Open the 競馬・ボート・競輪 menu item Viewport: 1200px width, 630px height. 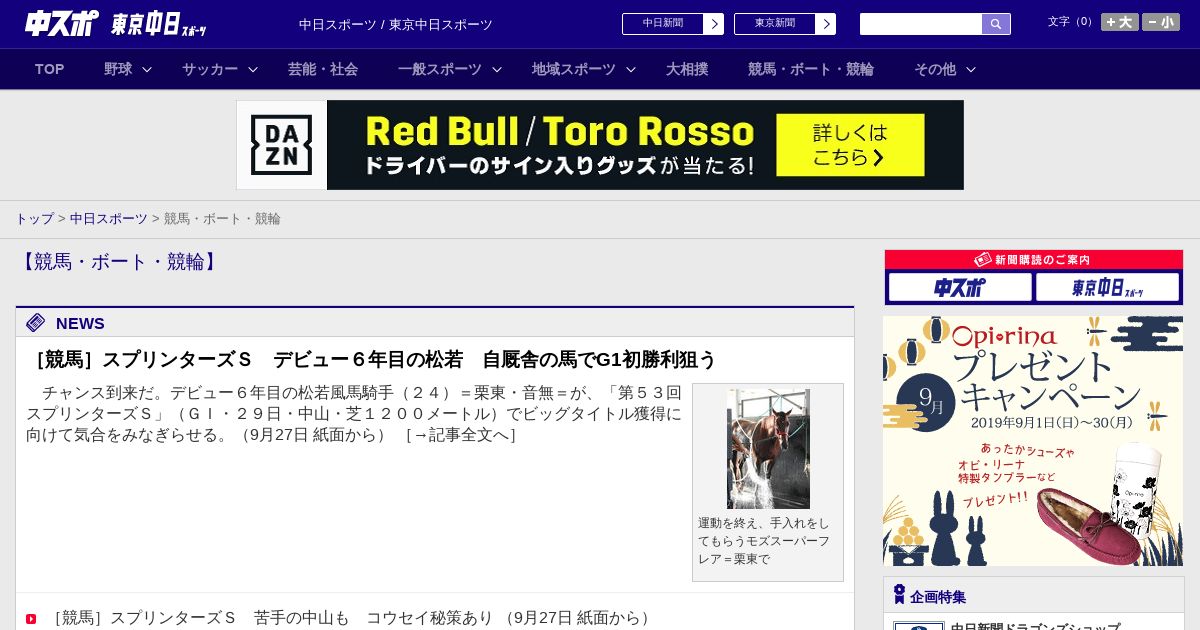[811, 69]
